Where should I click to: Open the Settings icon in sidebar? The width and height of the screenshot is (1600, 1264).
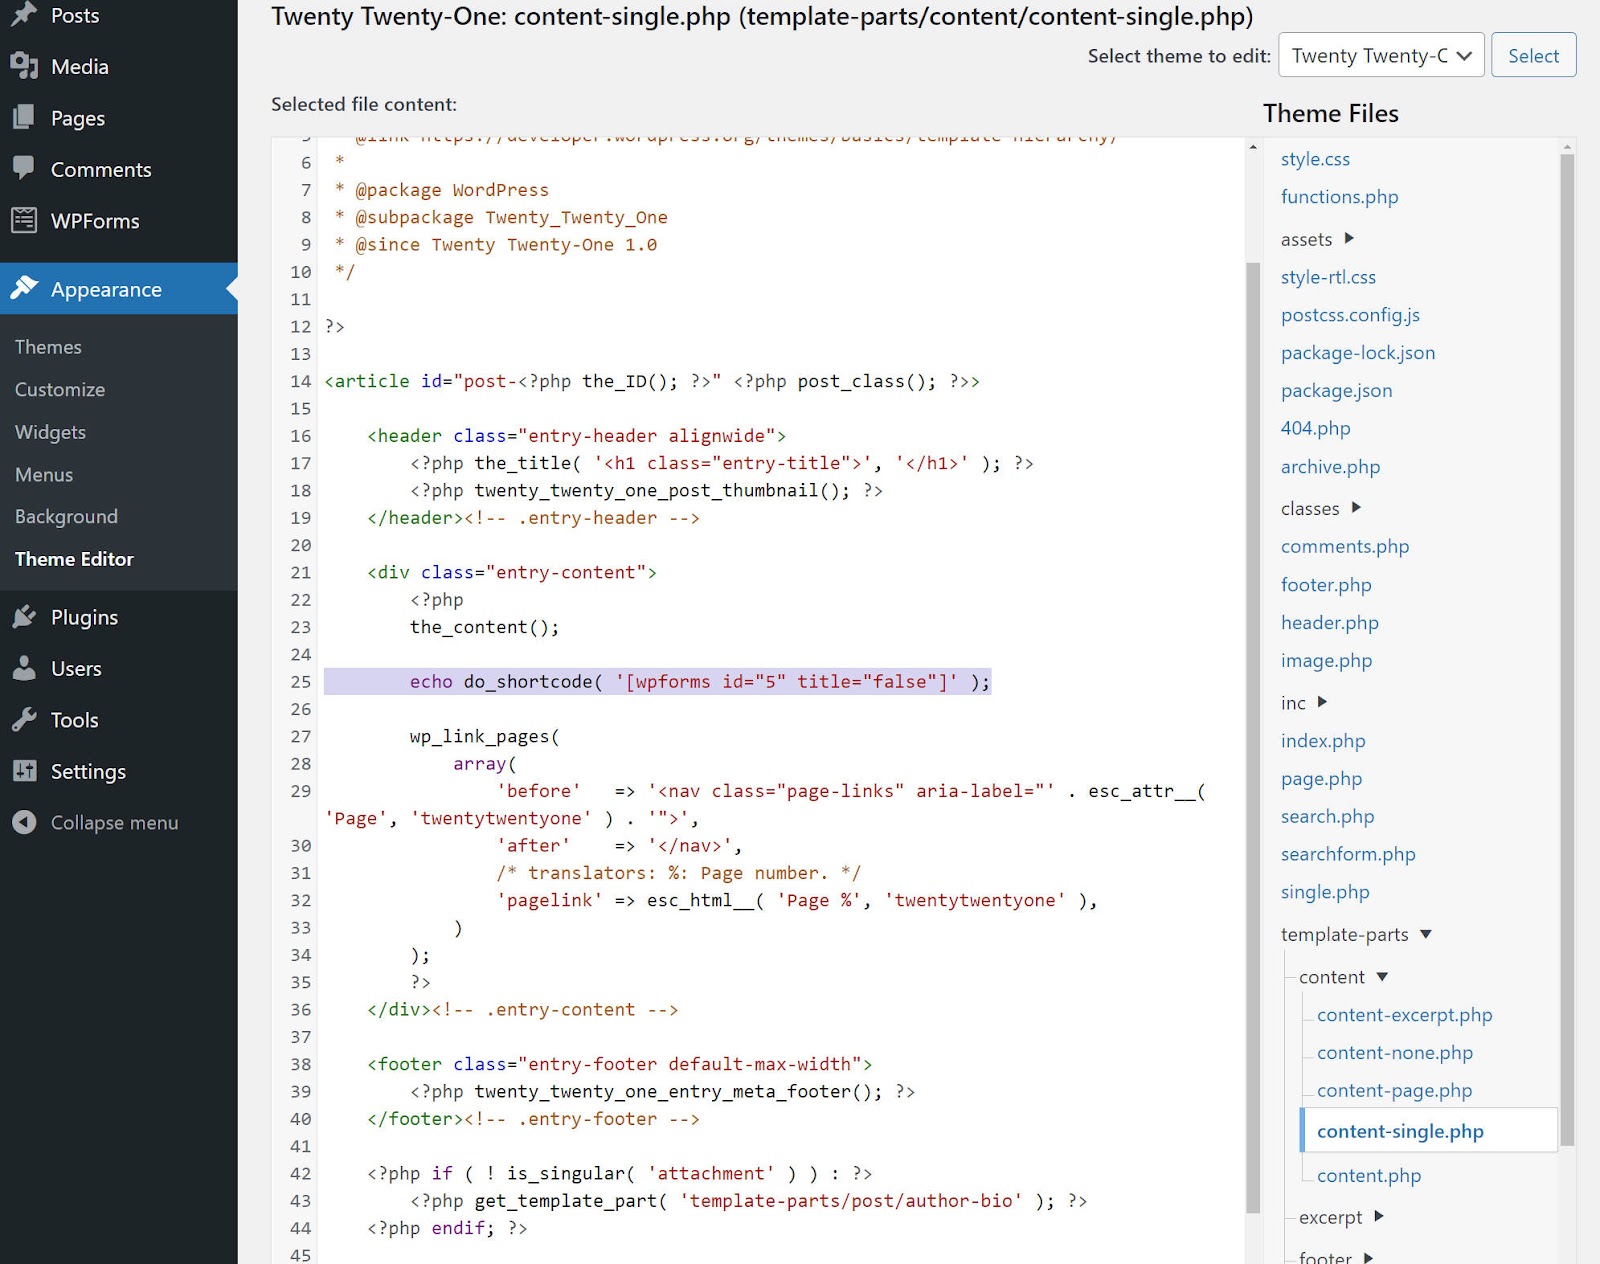[25, 771]
